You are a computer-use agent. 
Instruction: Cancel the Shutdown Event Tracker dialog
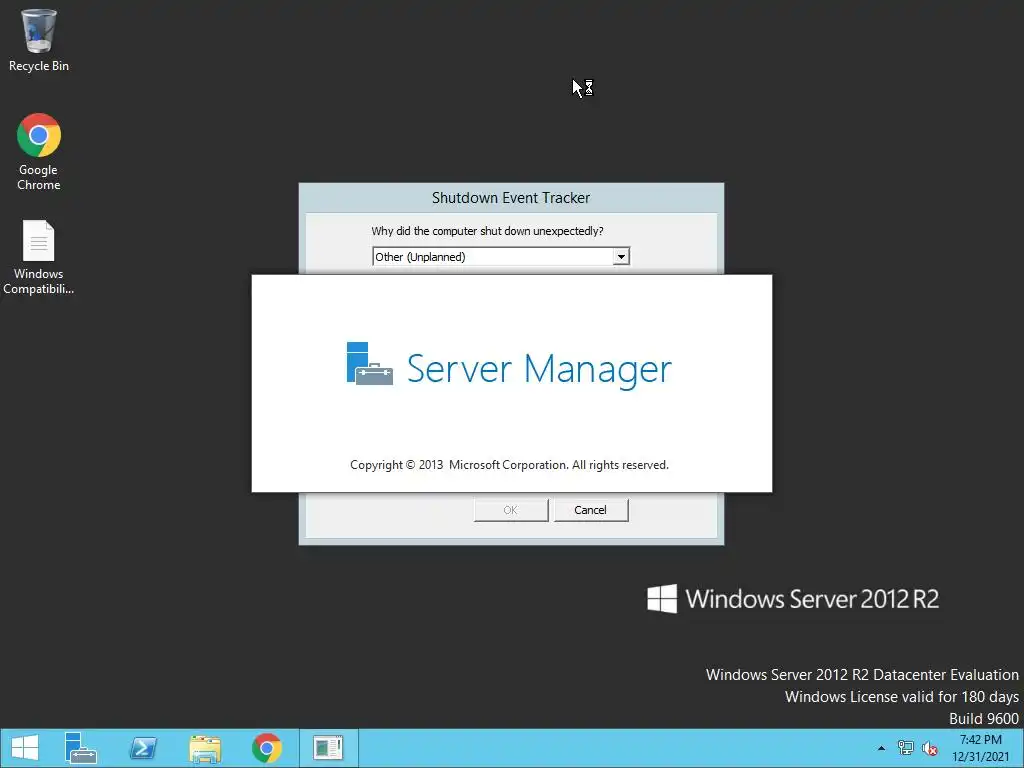click(x=590, y=510)
